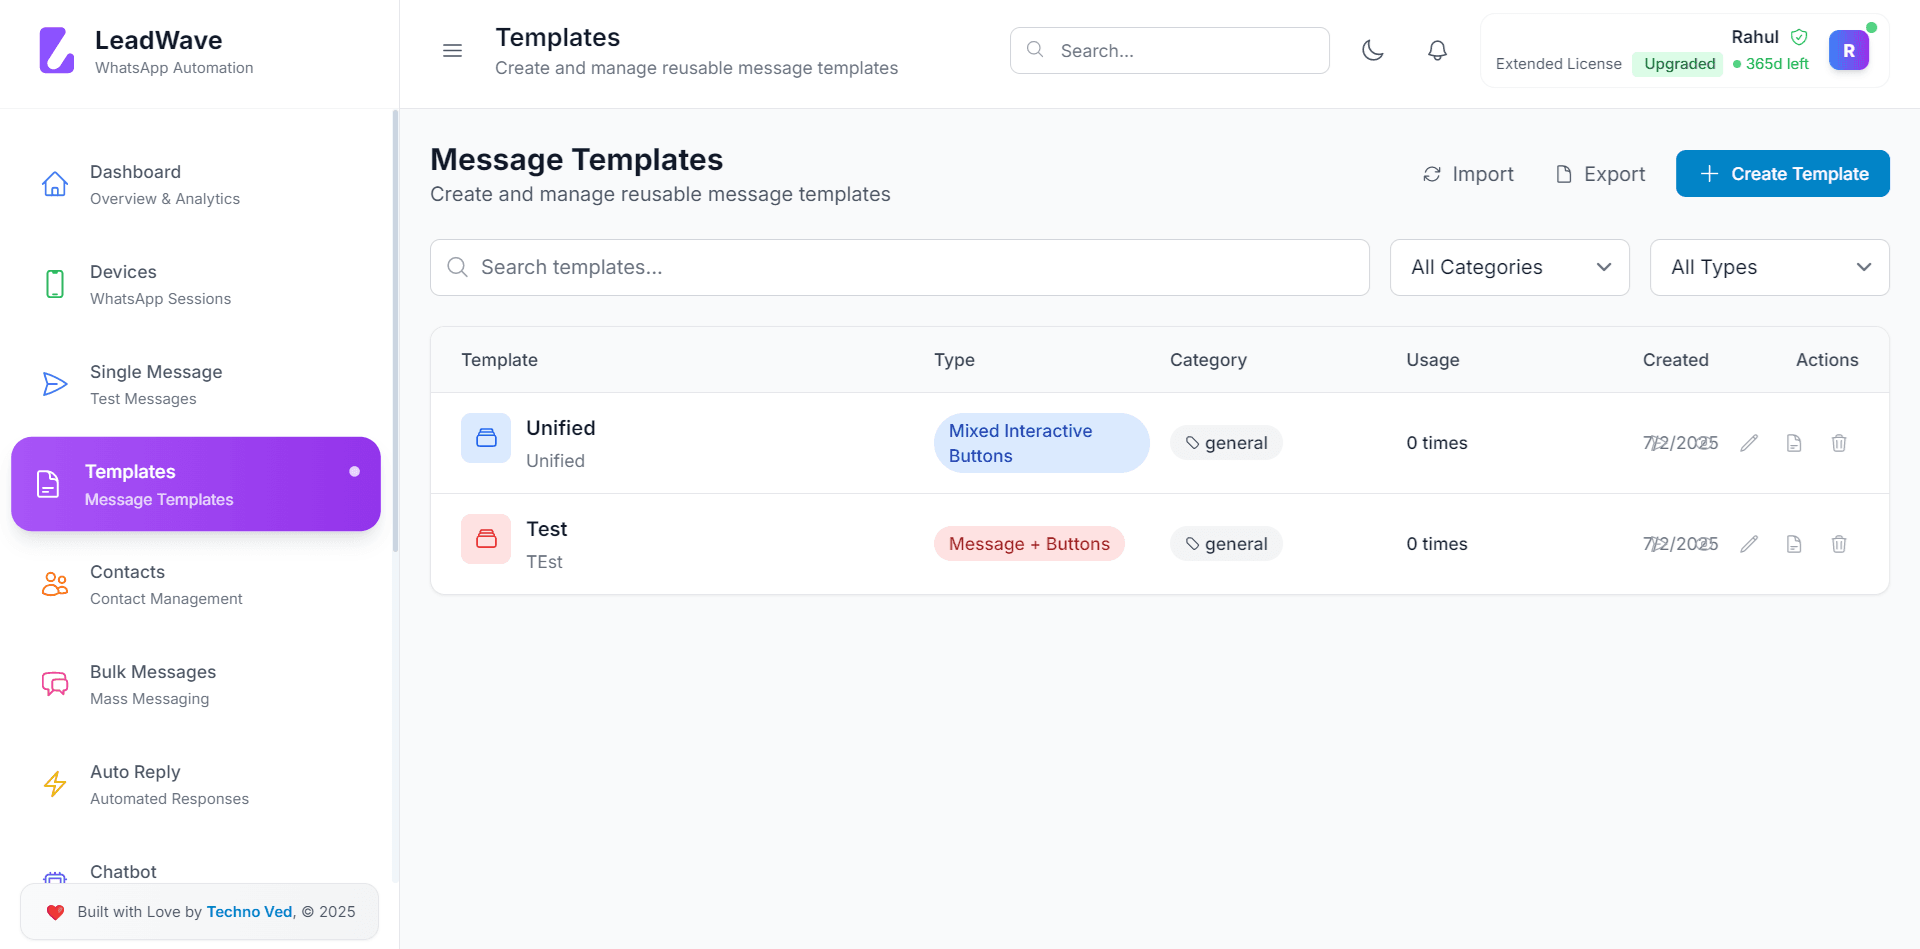Screen dimensions: 1920x949
Task: Focus the Search templates input field
Action: [x=900, y=267]
